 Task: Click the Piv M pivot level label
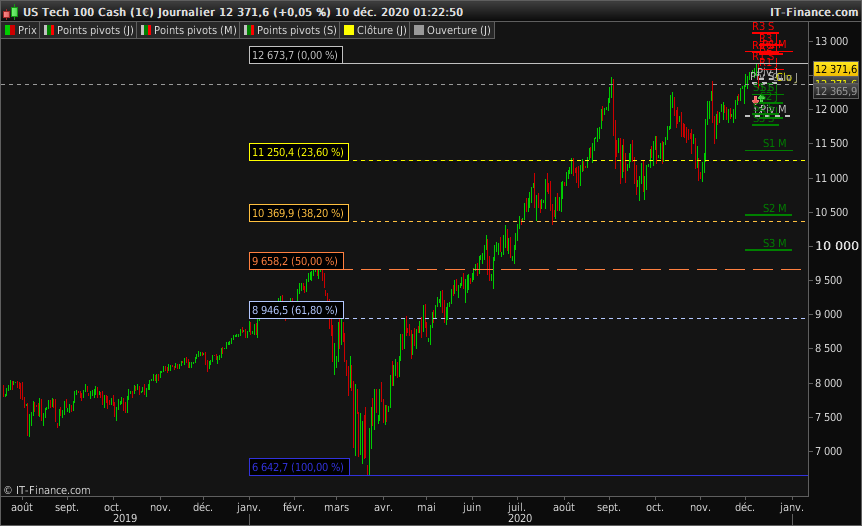click(773, 109)
